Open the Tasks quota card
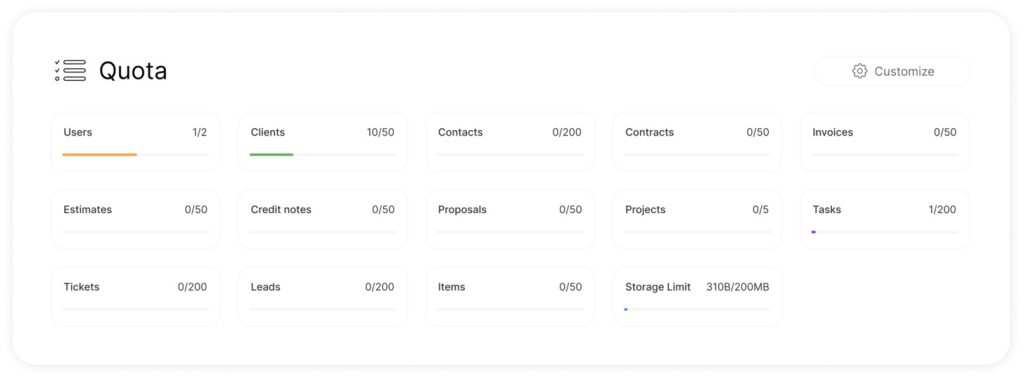 pyautogui.click(x=885, y=220)
